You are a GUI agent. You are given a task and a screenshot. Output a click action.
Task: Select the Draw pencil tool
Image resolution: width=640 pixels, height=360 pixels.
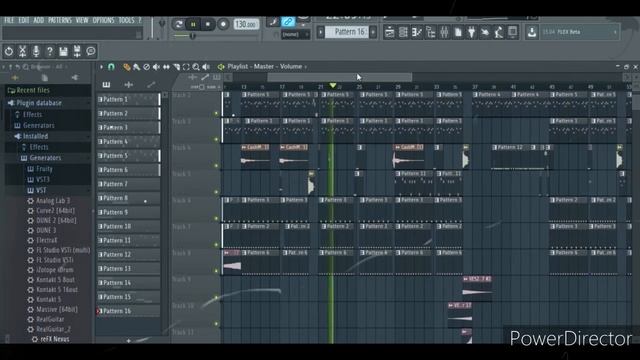coord(127,67)
